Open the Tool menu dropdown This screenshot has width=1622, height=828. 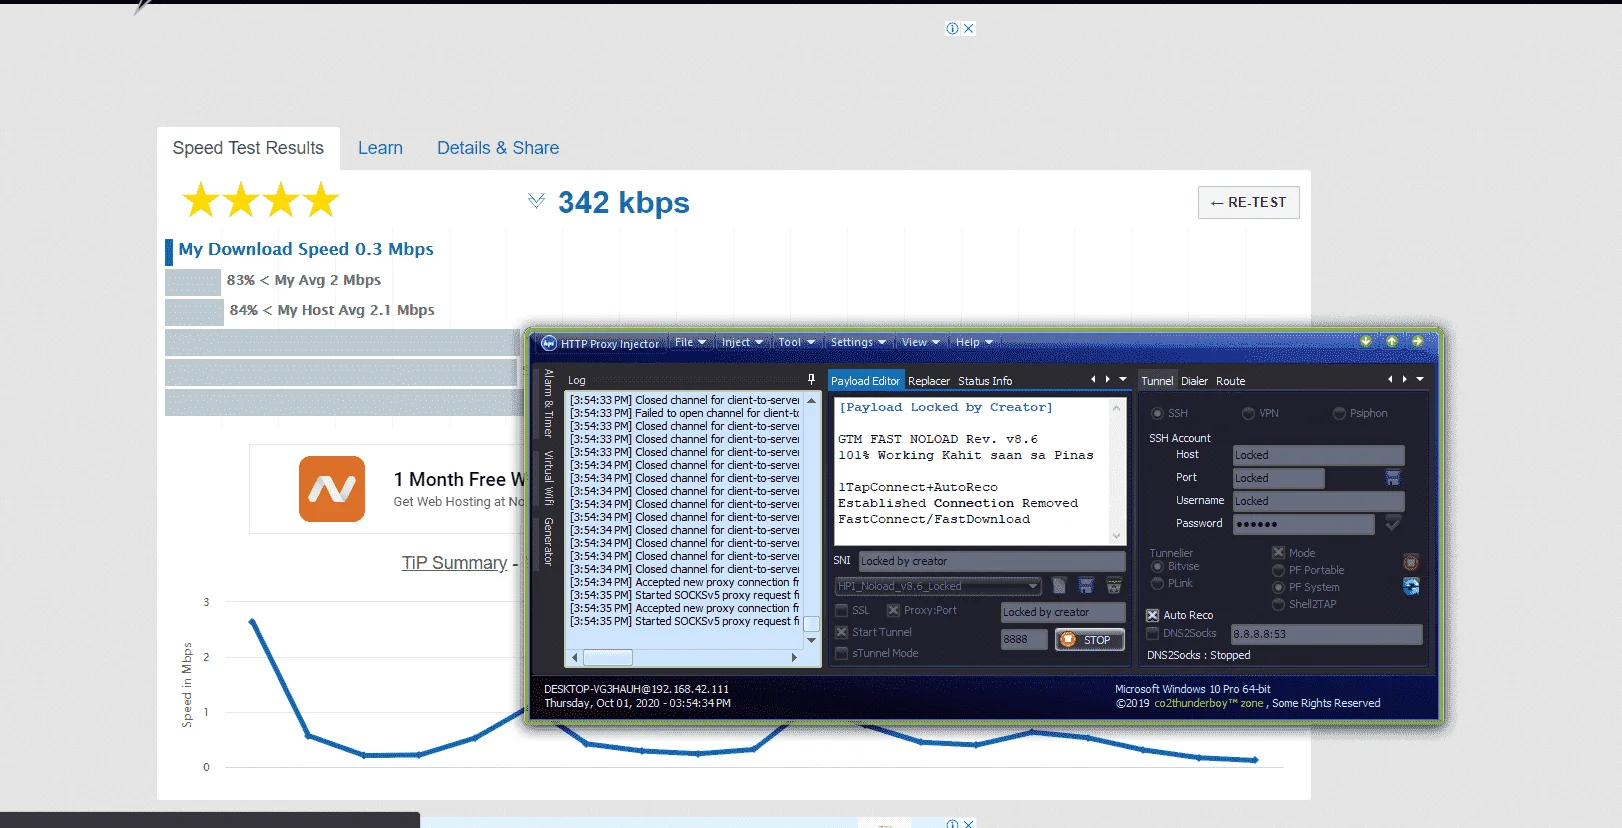coord(796,342)
